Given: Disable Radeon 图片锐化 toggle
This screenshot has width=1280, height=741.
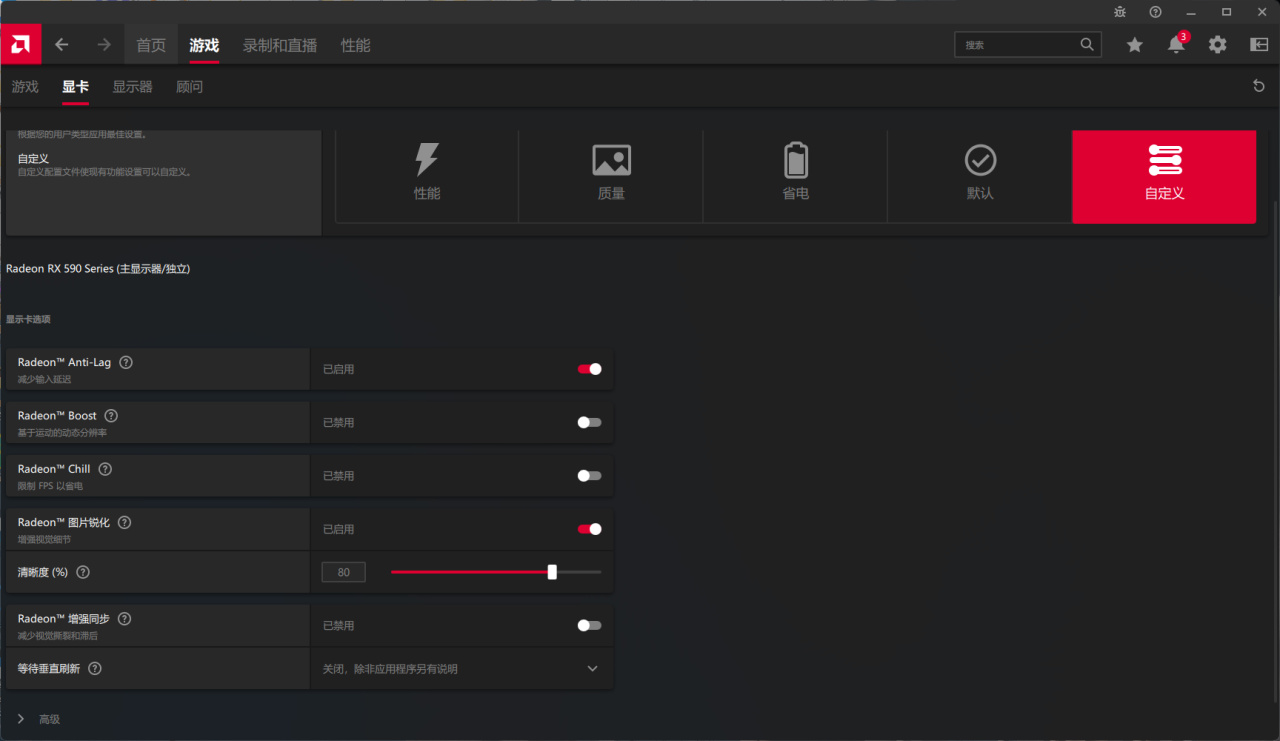Looking at the screenshot, I should pyautogui.click(x=589, y=529).
